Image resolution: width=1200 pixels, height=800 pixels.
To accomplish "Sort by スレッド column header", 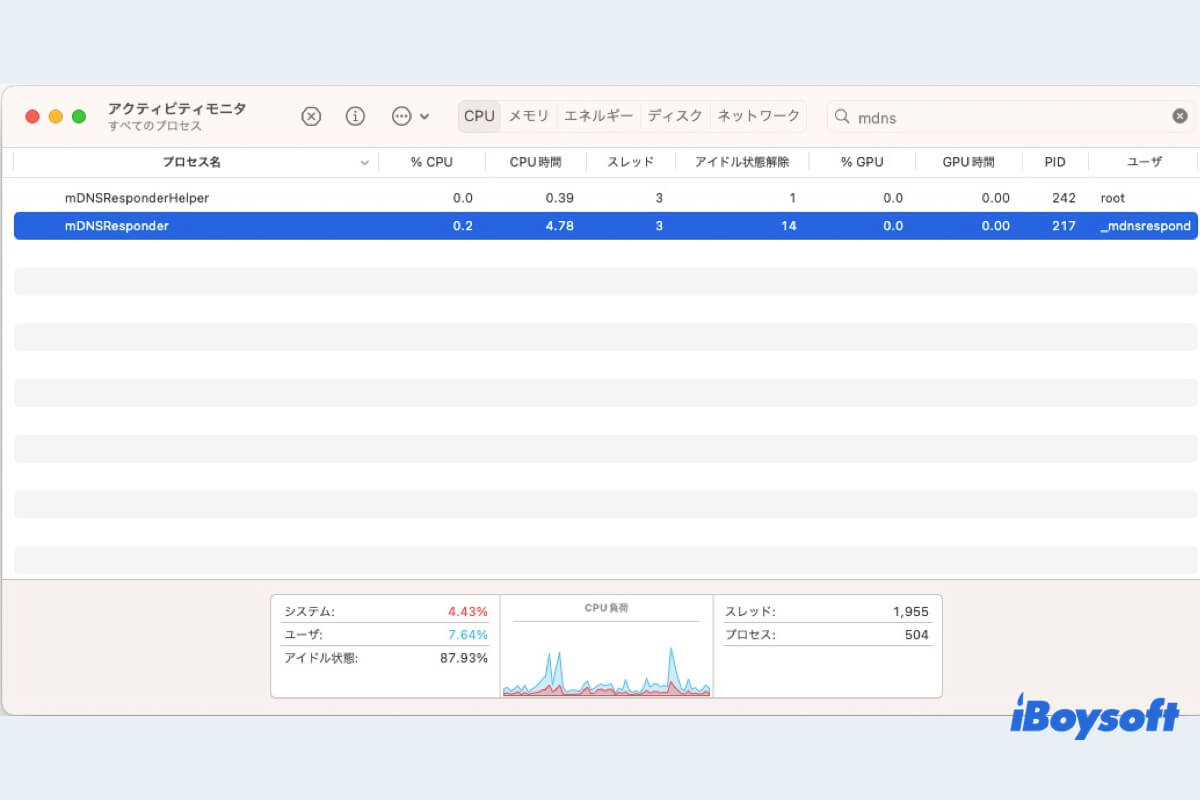I will 631,162.
